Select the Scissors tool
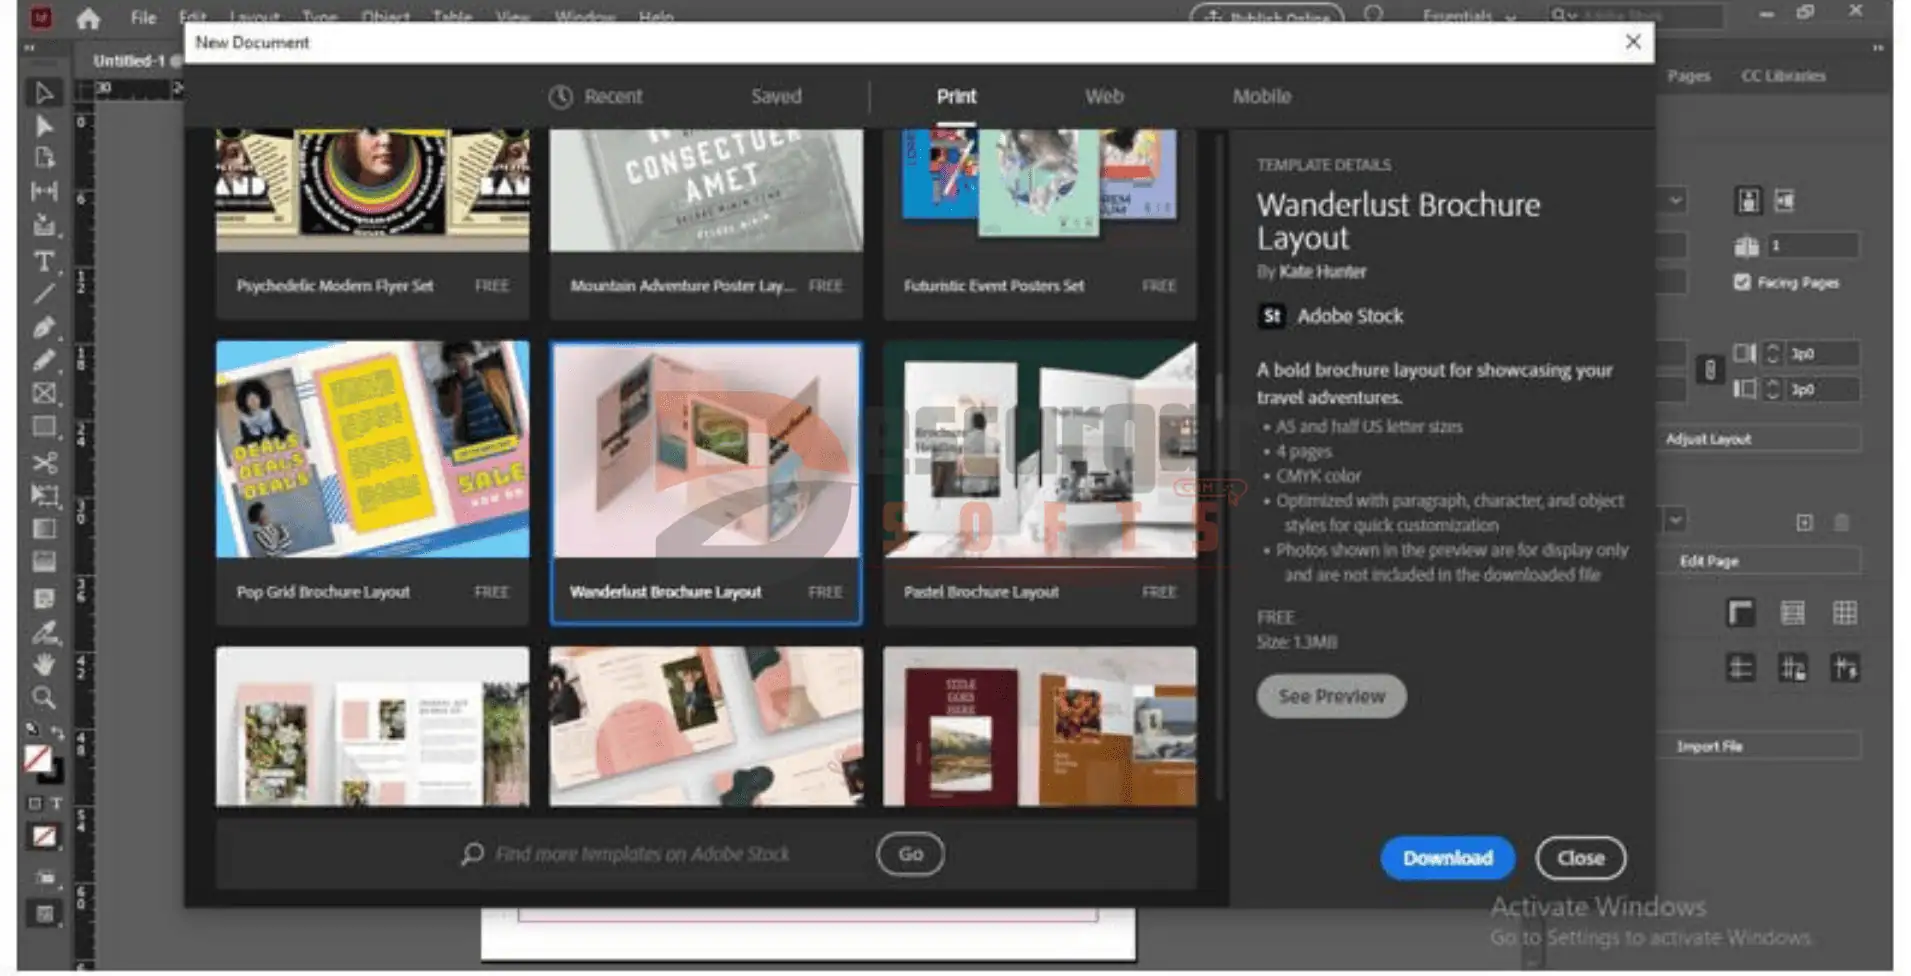This screenshot has width=1911, height=976. tap(44, 462)
